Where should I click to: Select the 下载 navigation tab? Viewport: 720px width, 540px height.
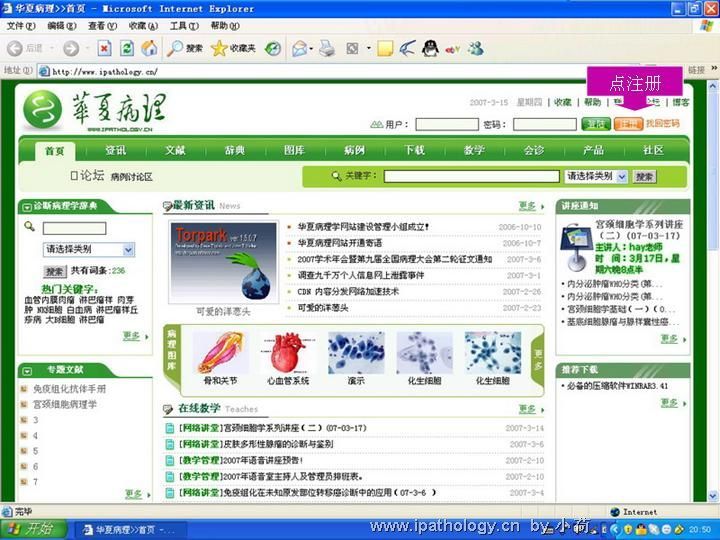pos(414,150)
